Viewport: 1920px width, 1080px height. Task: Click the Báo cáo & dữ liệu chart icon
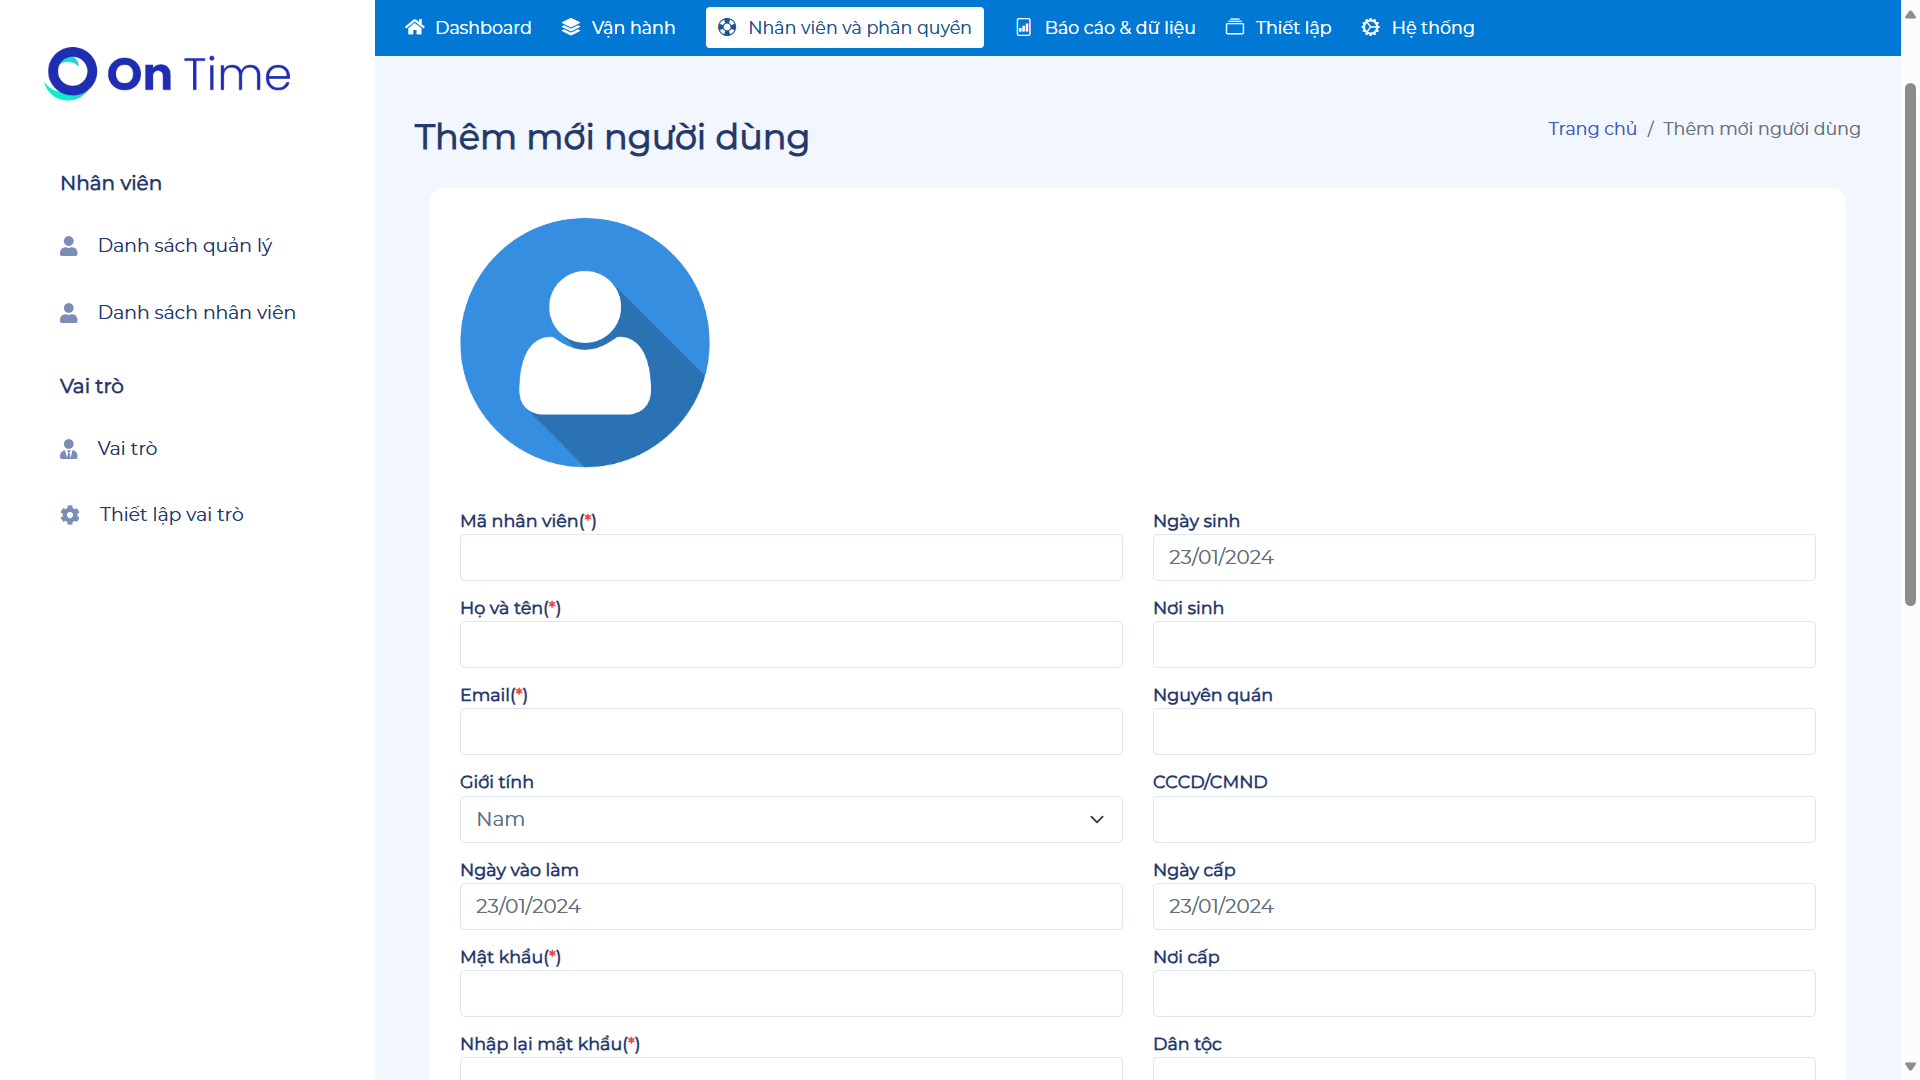[1023, 27]
